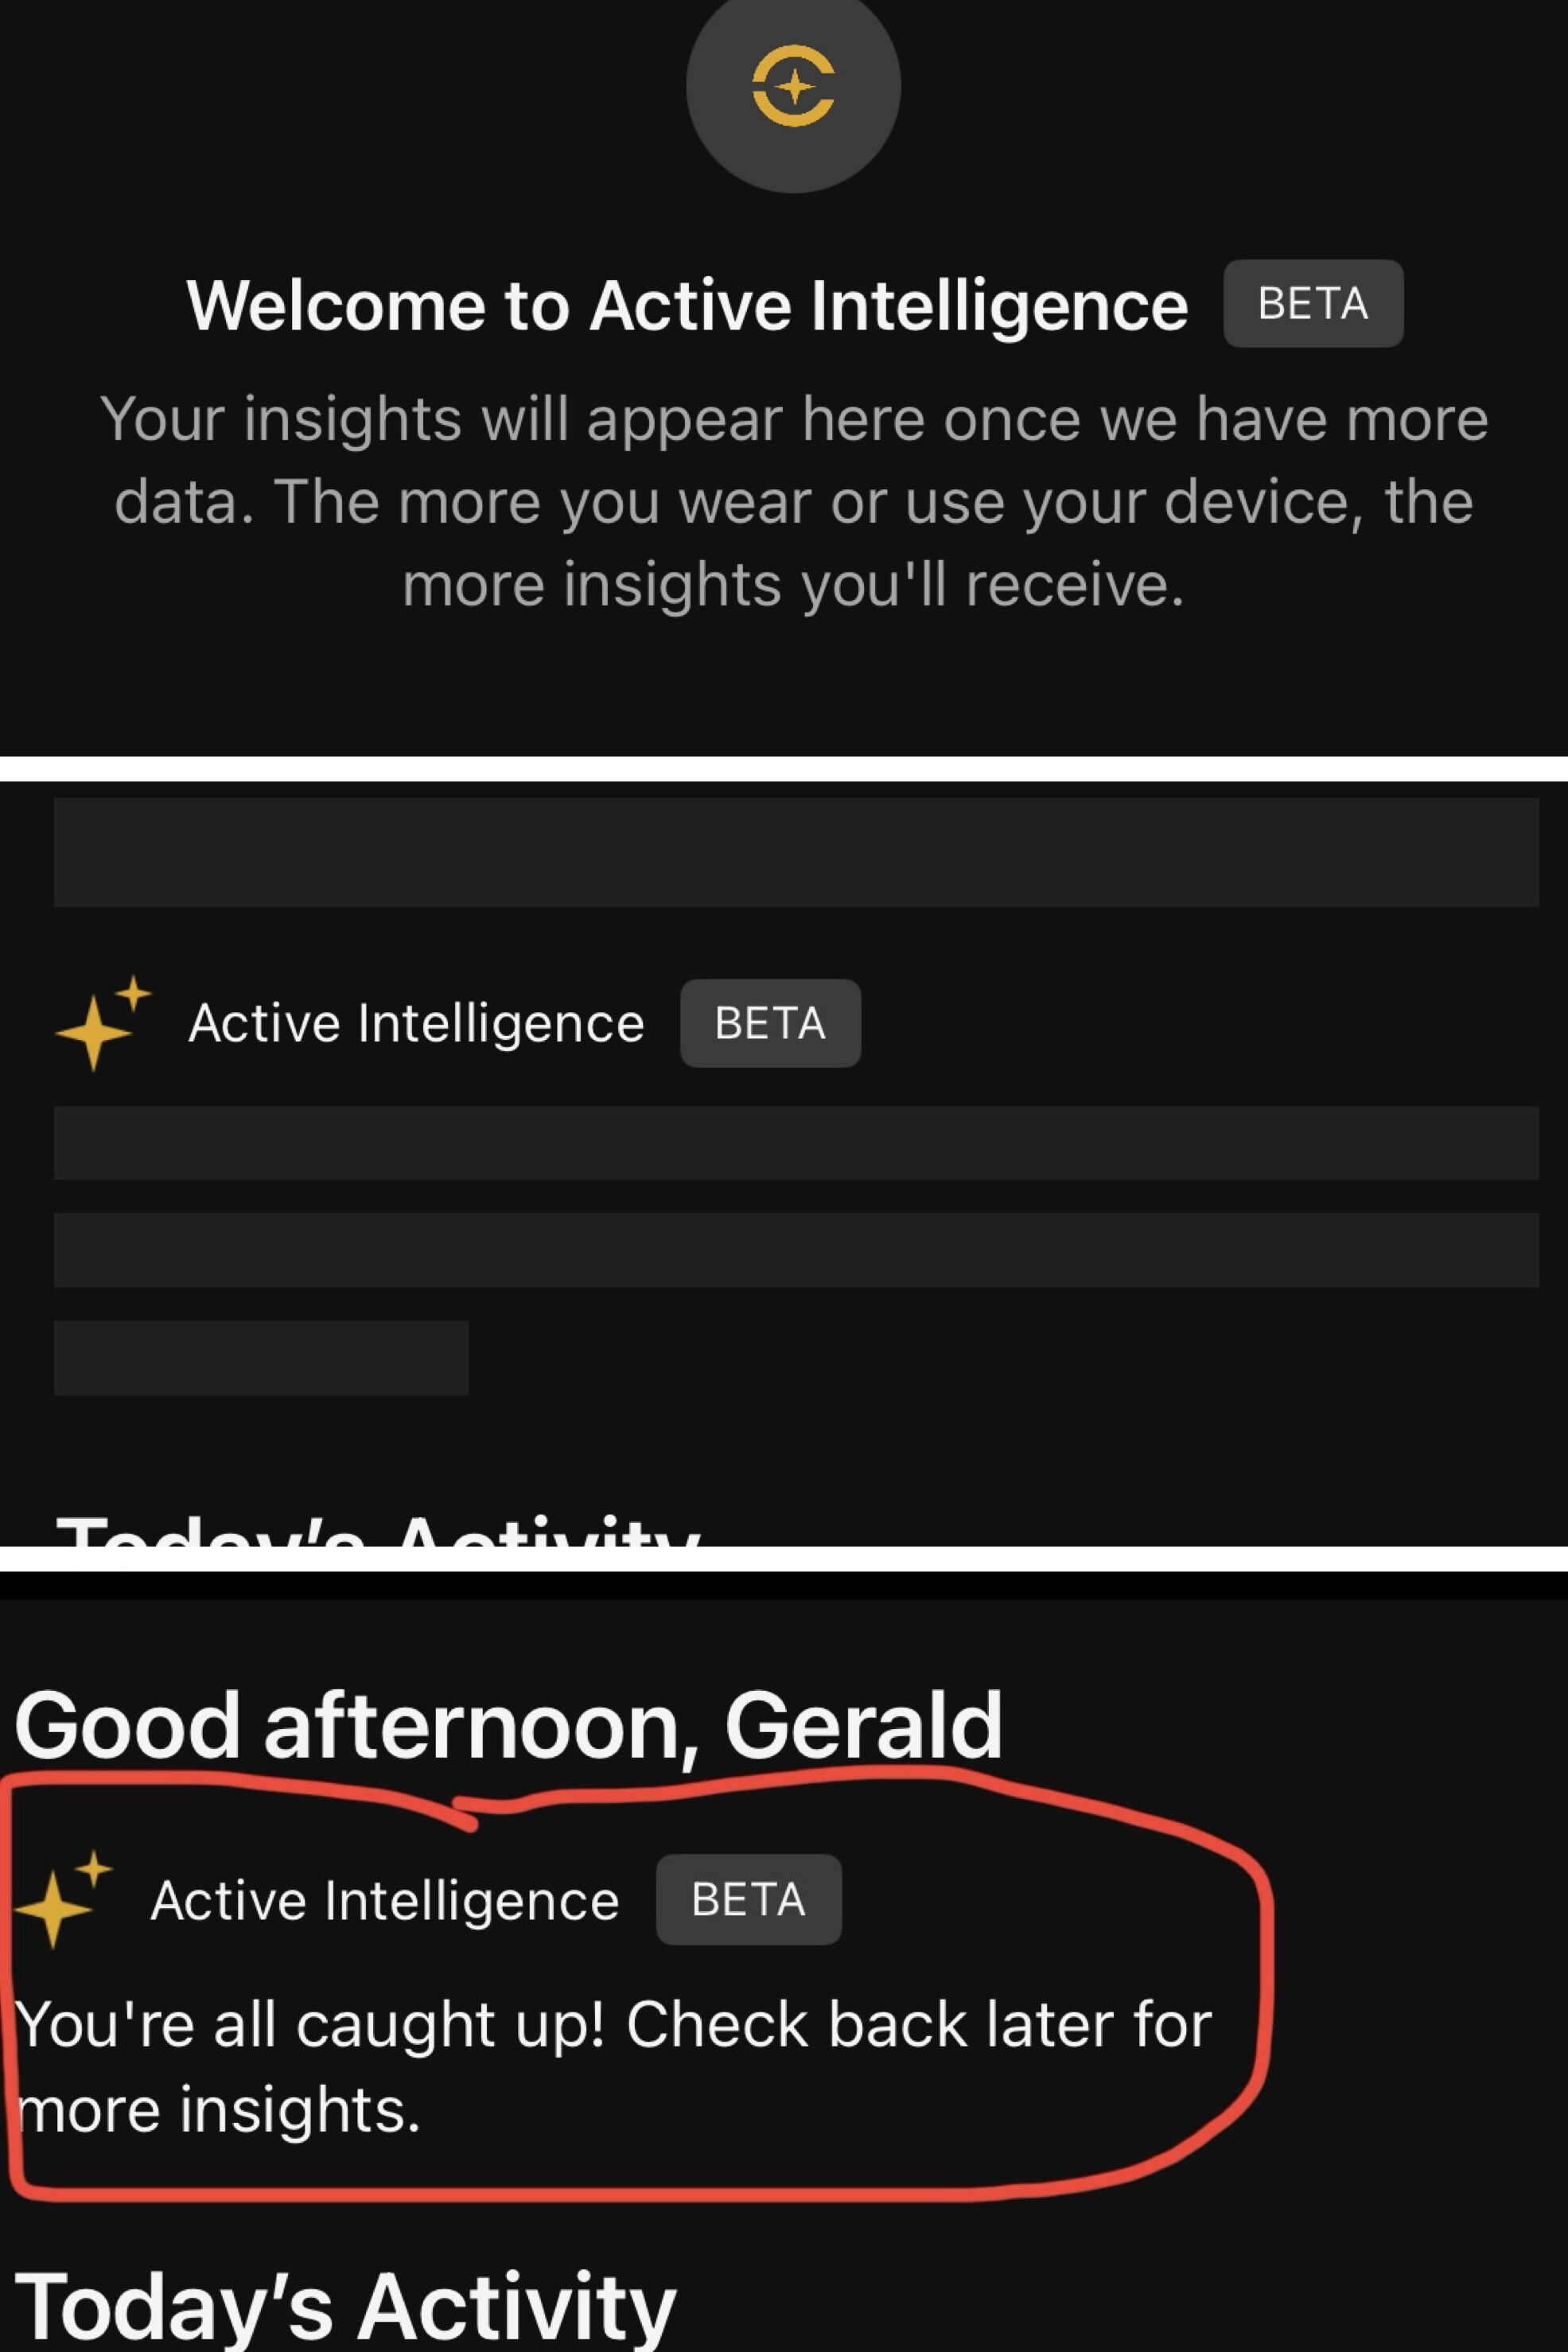Tap first skeleton line under loading Active Intelligence

pos(796,1143)
